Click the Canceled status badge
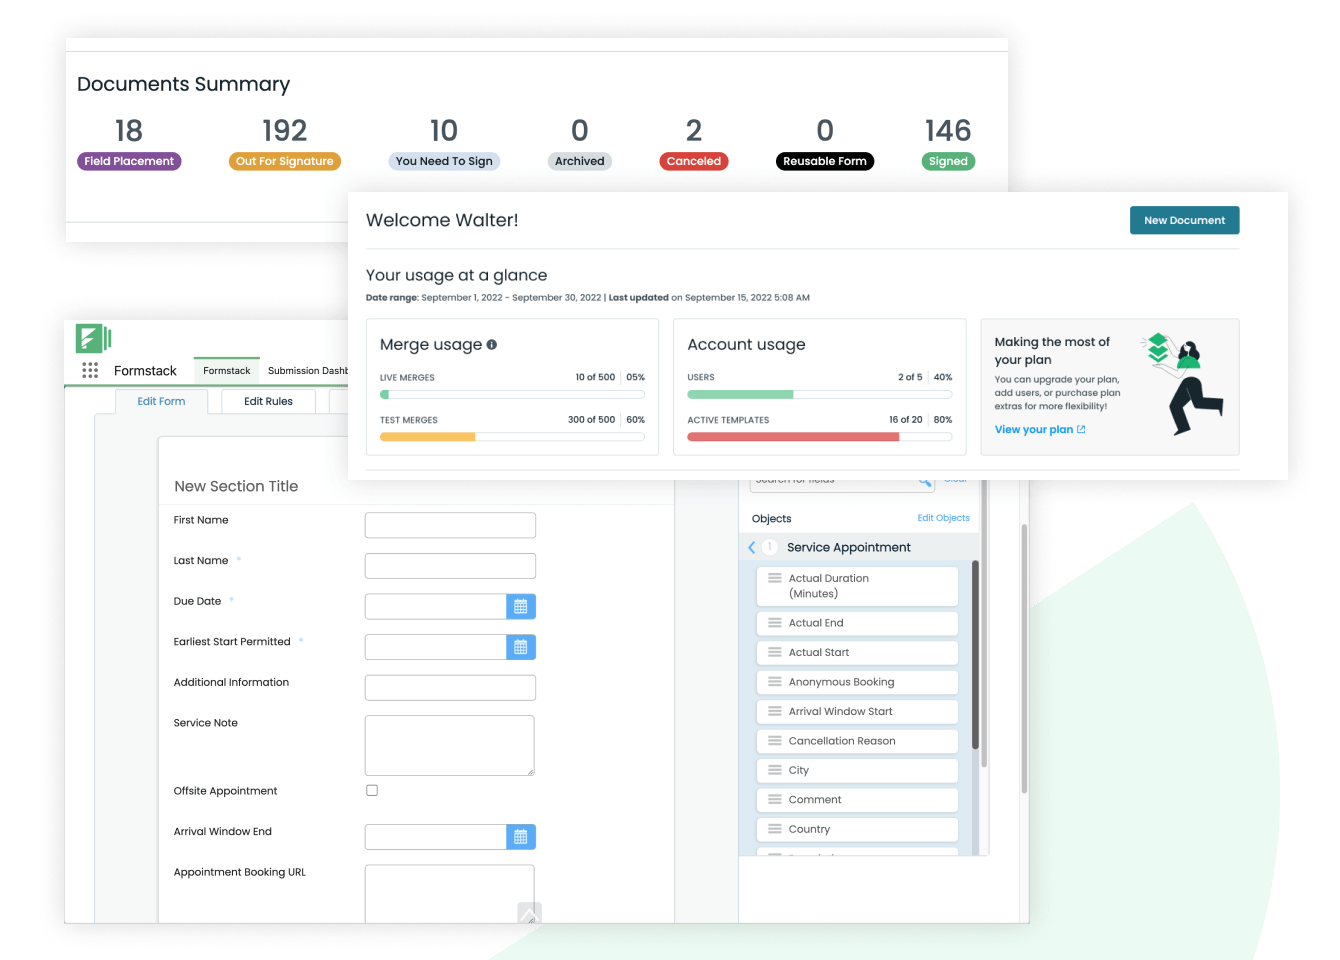The image size is (1340, 960). 694,161
